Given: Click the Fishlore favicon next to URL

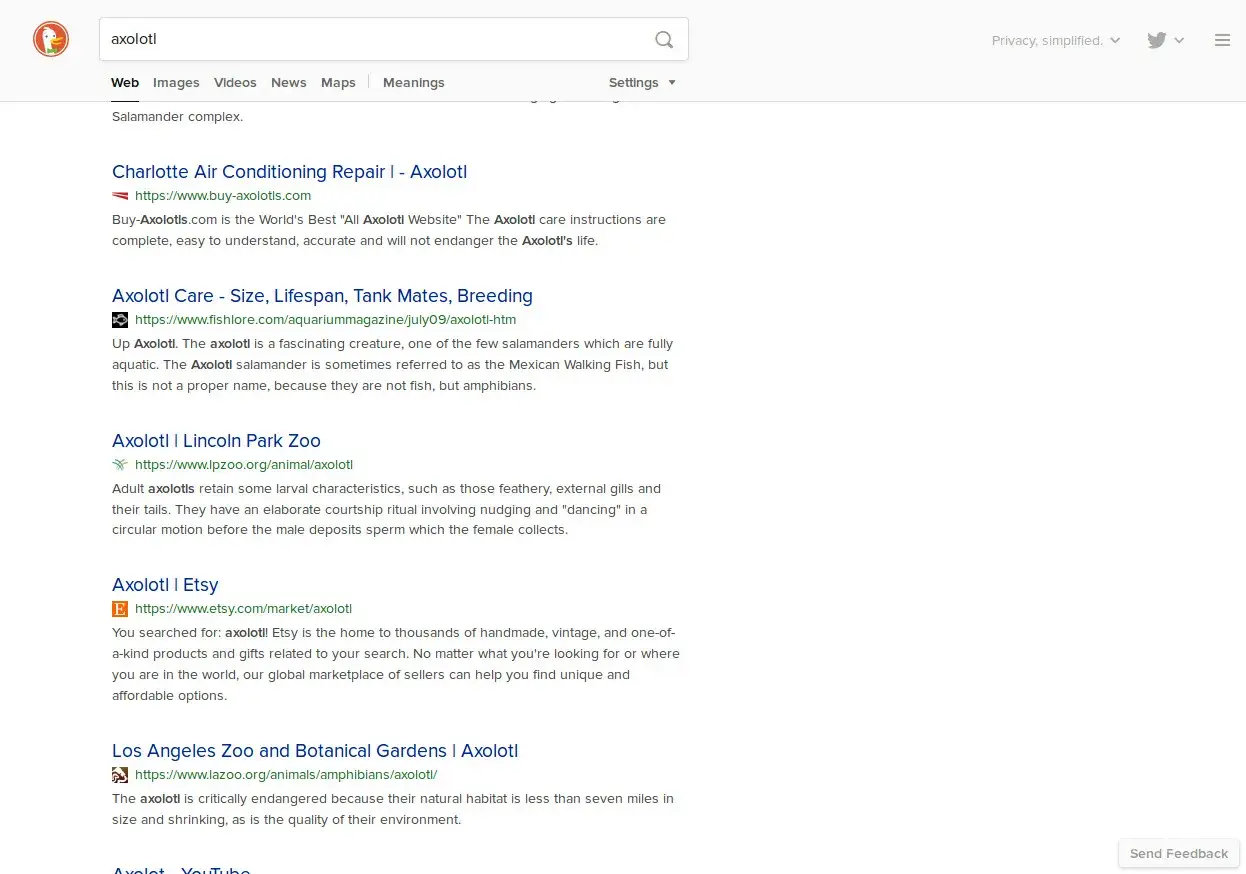Looking at the screenshot, I should click(120, 320).
